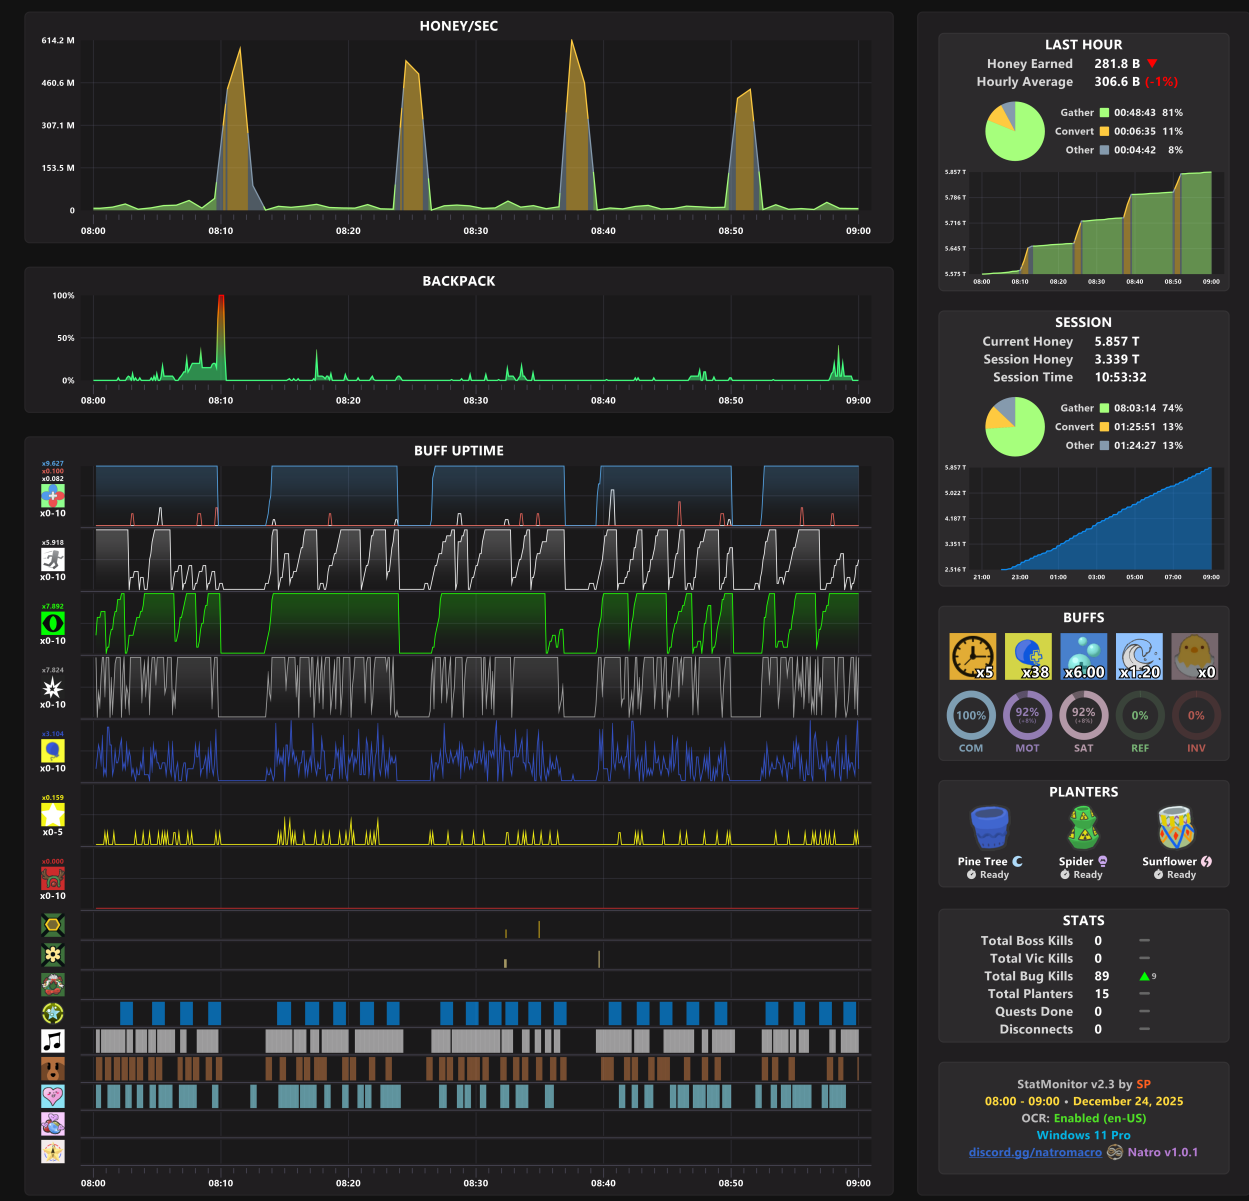Click the yellow hexagon on green icon
1249x1201 pixels.
(53, 926)
